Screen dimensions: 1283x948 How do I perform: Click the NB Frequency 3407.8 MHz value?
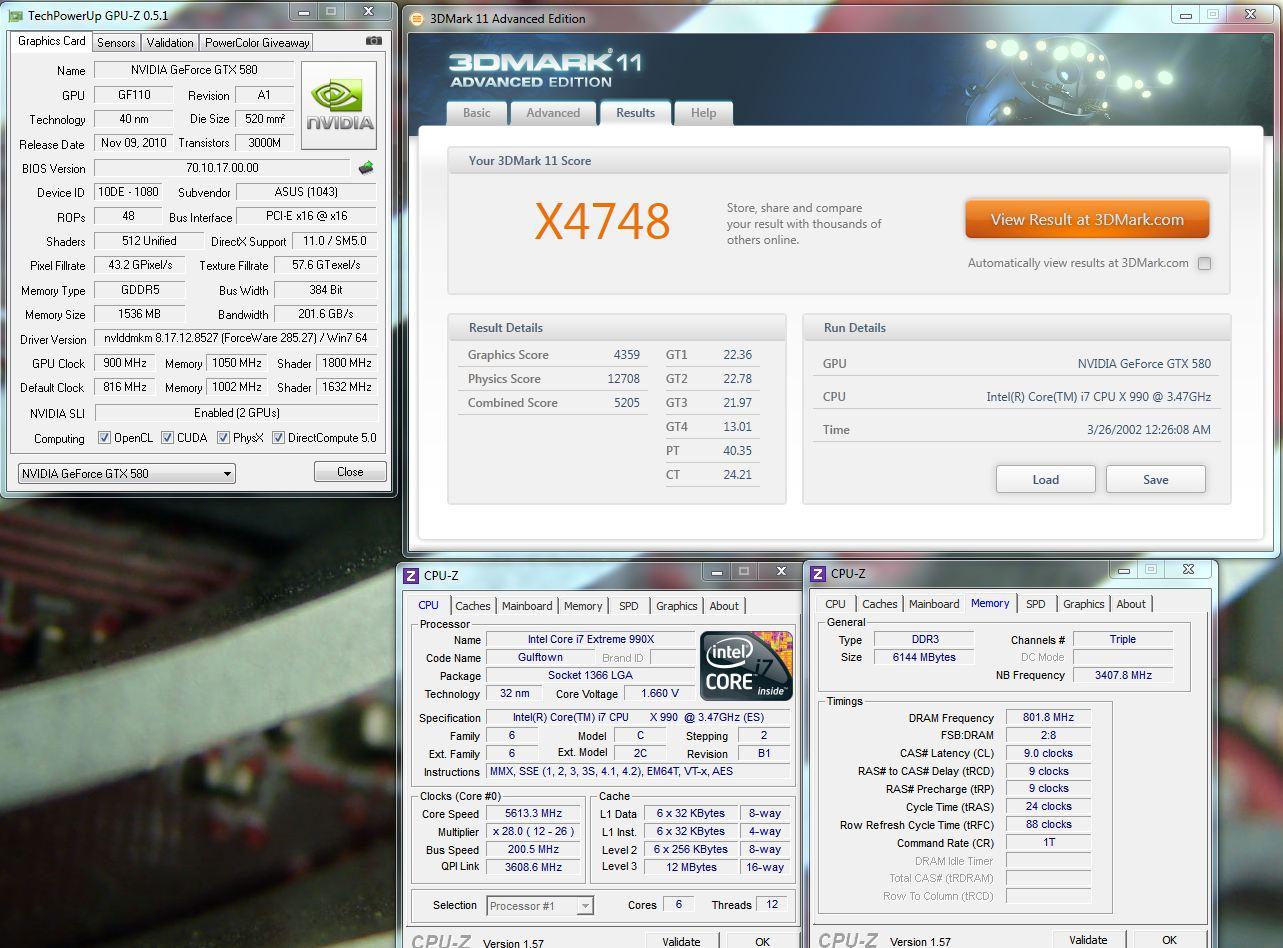coord(1123,675)
